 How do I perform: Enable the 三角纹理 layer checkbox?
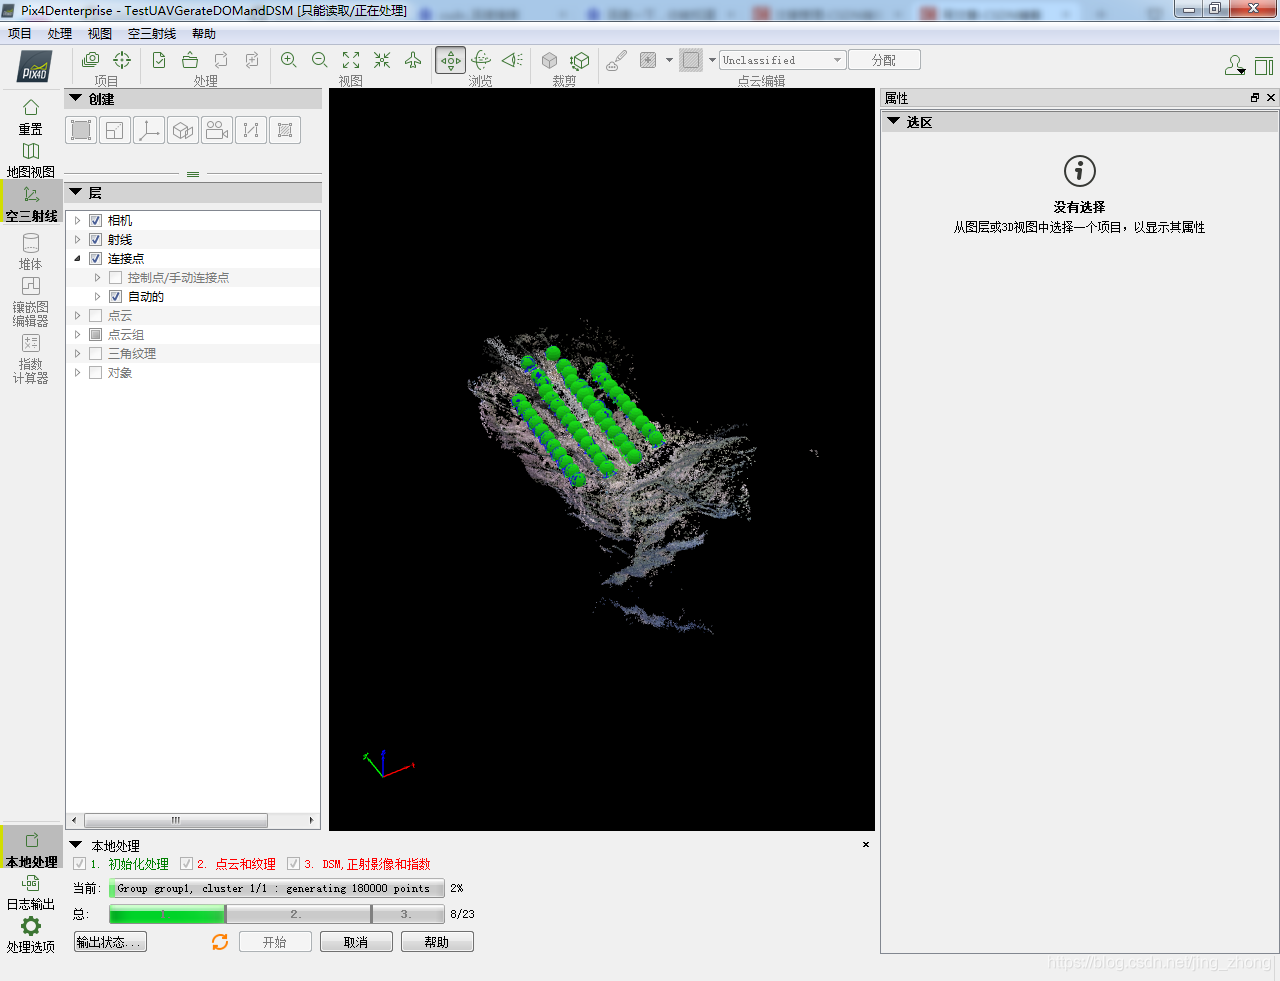point(96,354)
